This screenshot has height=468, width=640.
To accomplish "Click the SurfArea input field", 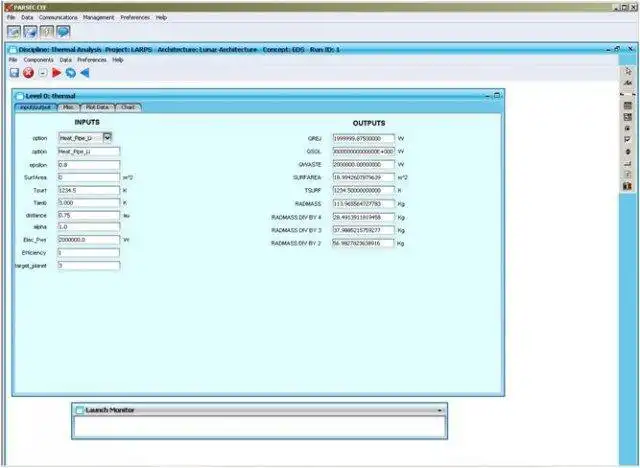I will click(89, 178).
